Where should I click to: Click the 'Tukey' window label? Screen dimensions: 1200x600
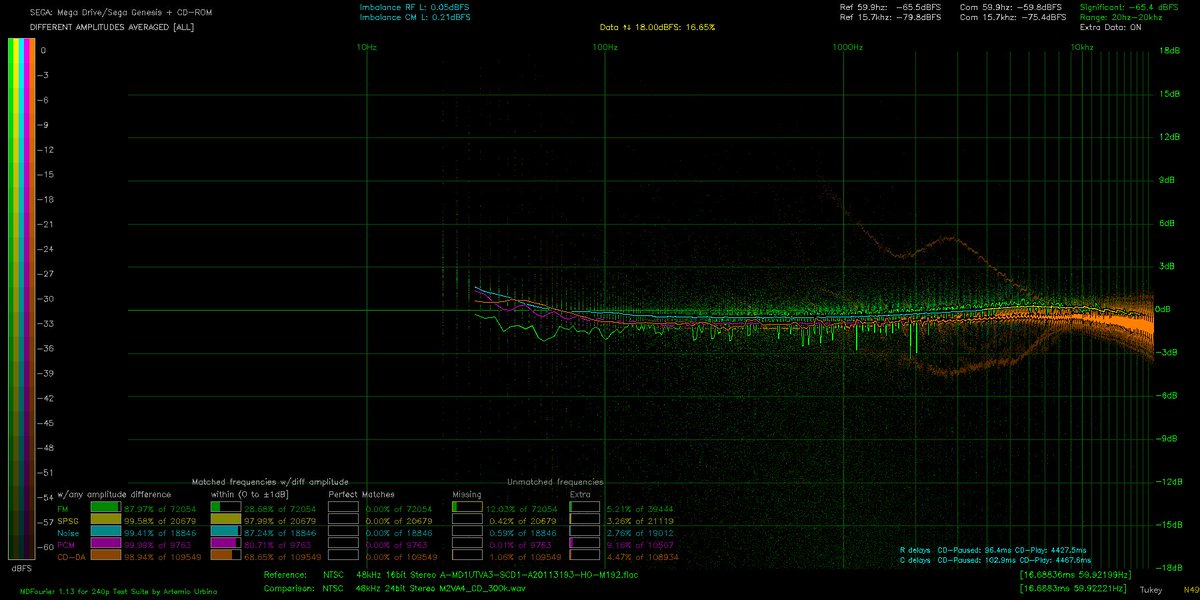pos(1151,591)
